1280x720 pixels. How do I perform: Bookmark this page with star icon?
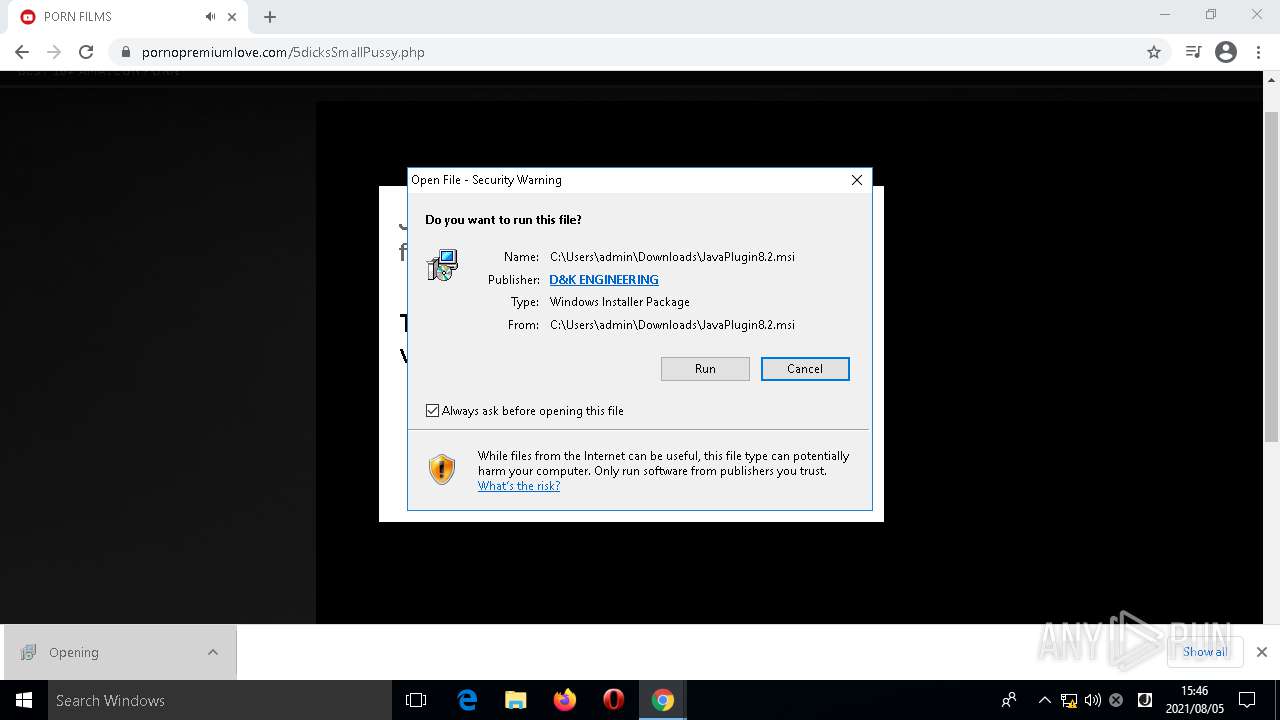[x=1154, y=52]
